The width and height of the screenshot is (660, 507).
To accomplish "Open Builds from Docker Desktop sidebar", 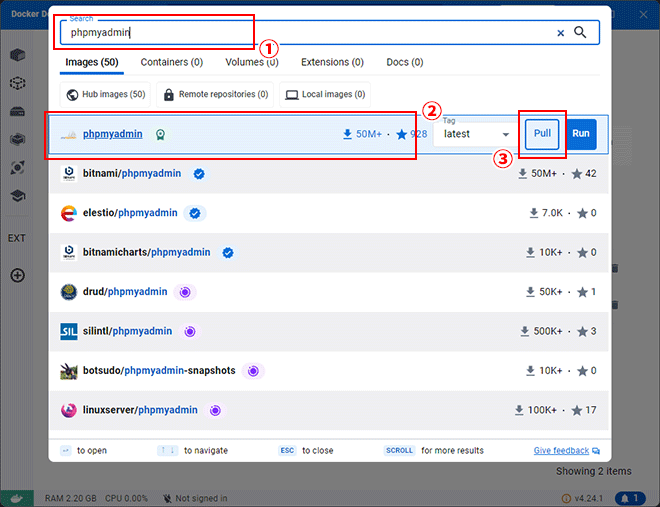I will click(x=17, y=139).
